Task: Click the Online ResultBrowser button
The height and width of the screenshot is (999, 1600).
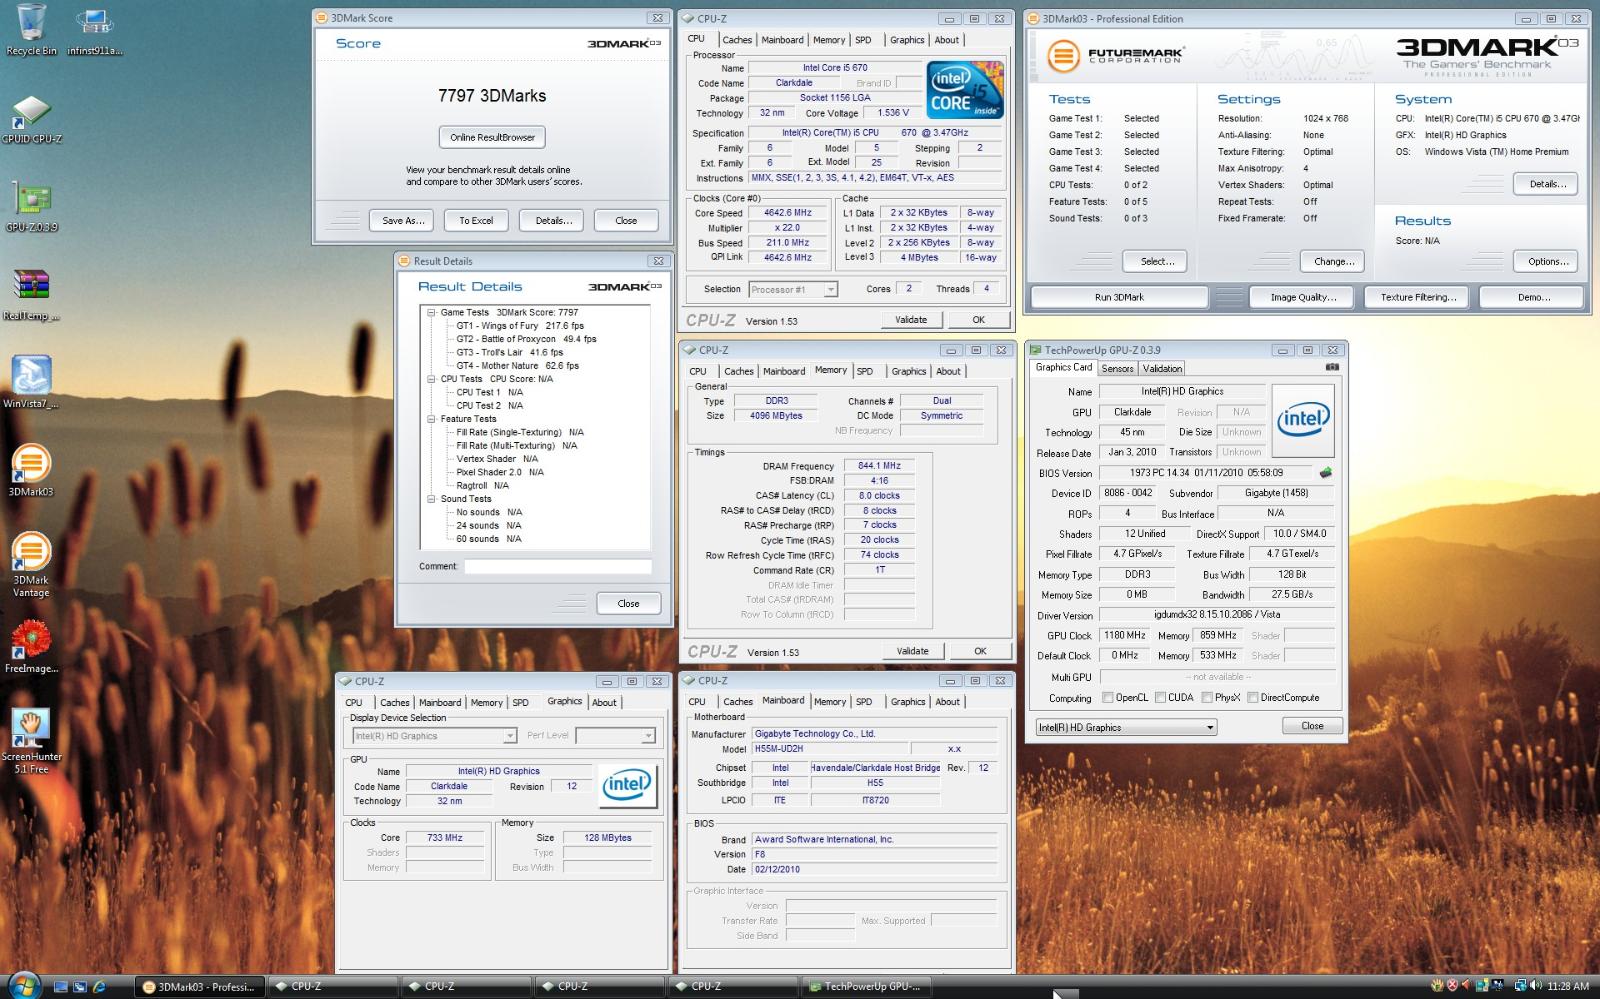Action: click(x=492, y=137)
